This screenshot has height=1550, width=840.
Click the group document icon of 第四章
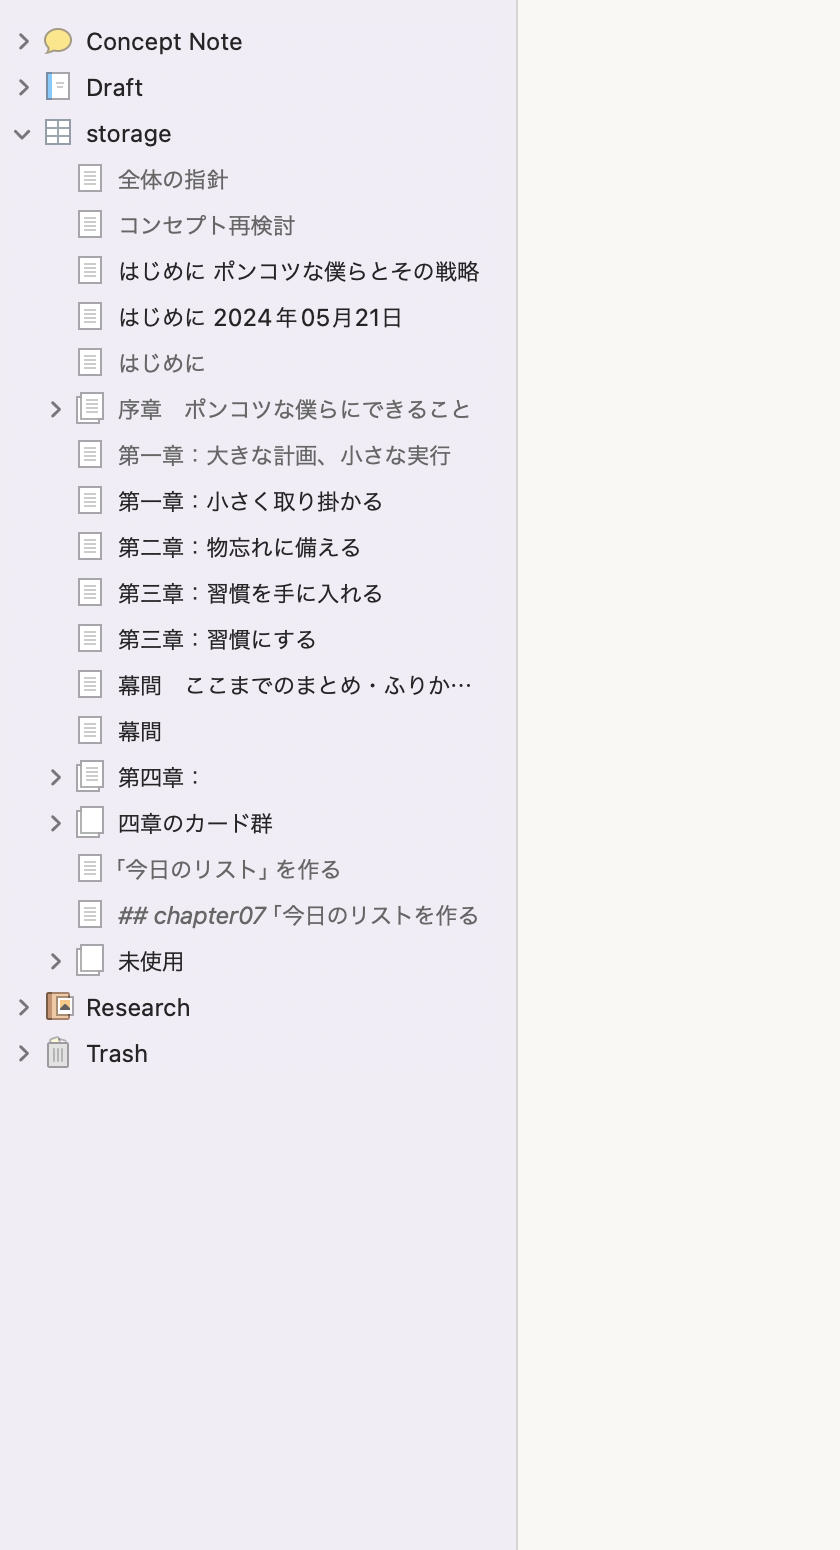(x=89, y=776)
